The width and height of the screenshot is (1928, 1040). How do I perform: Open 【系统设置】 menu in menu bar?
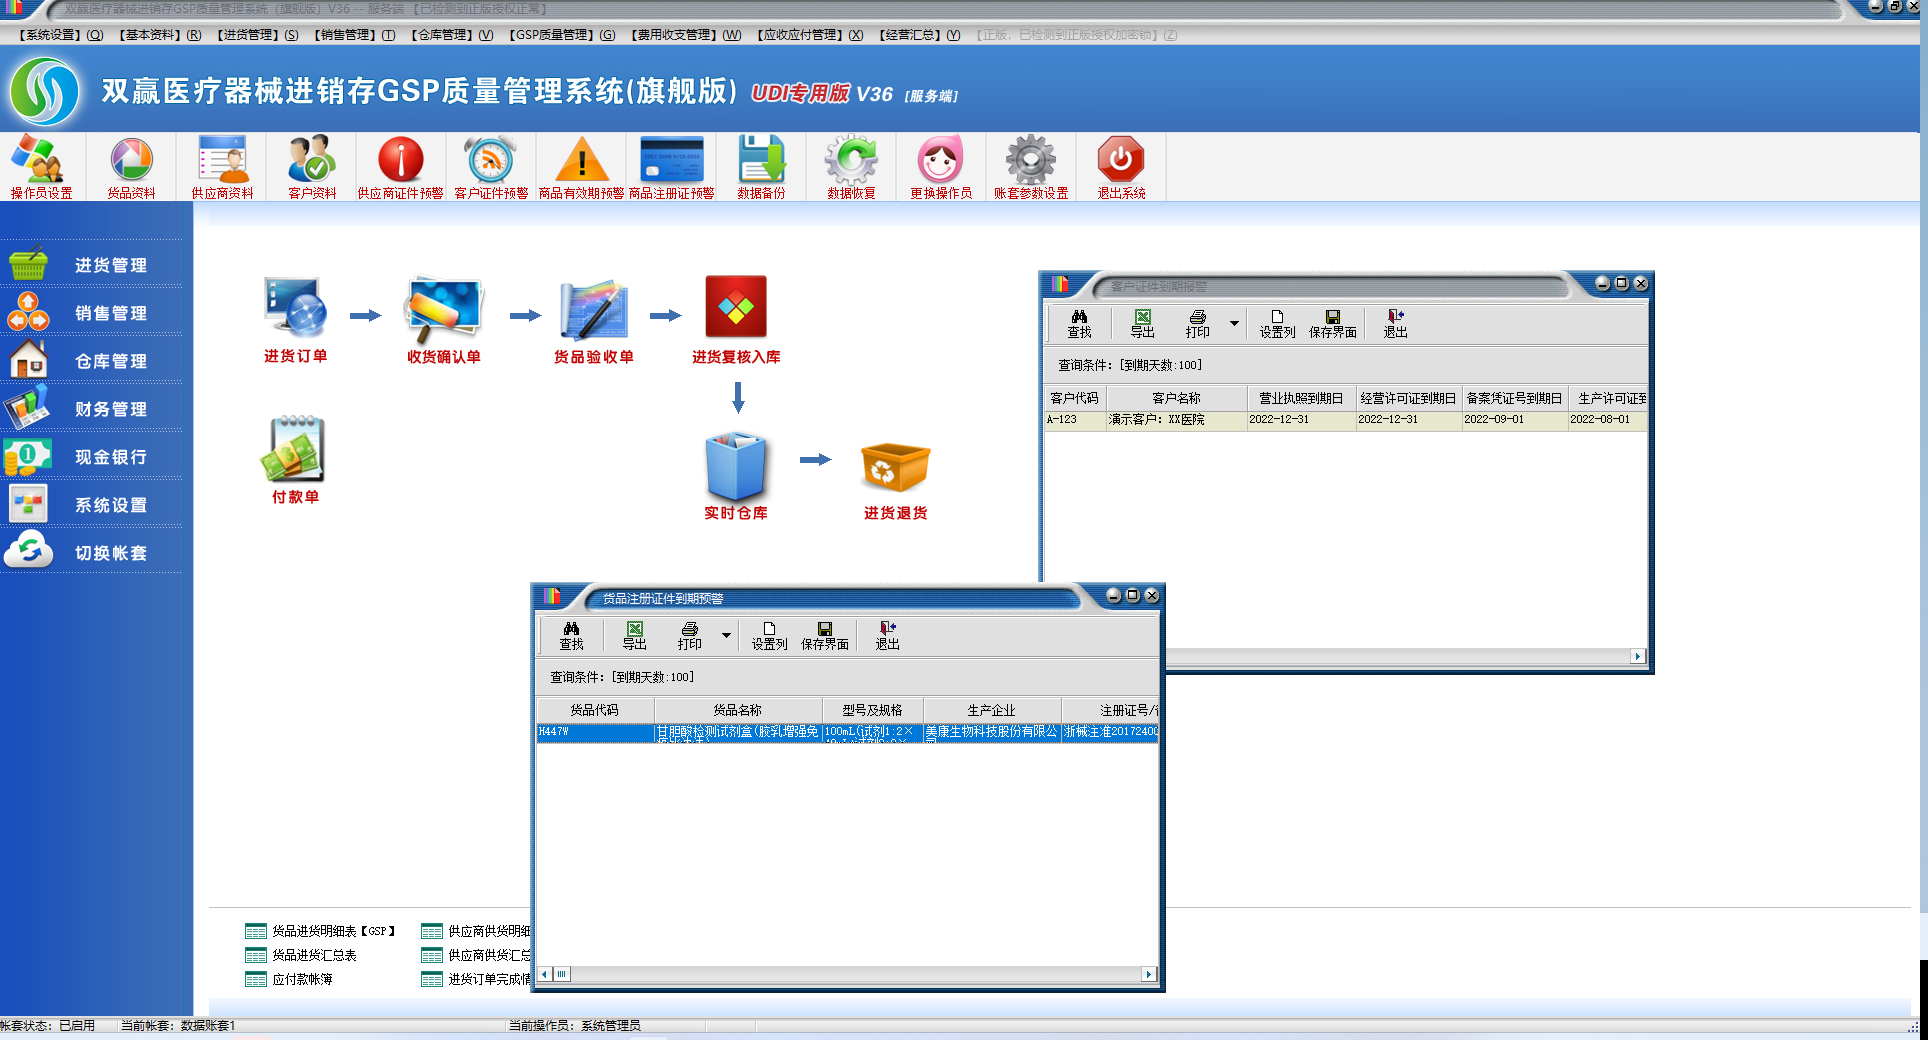pyautogui.click(x=61, y=35)
